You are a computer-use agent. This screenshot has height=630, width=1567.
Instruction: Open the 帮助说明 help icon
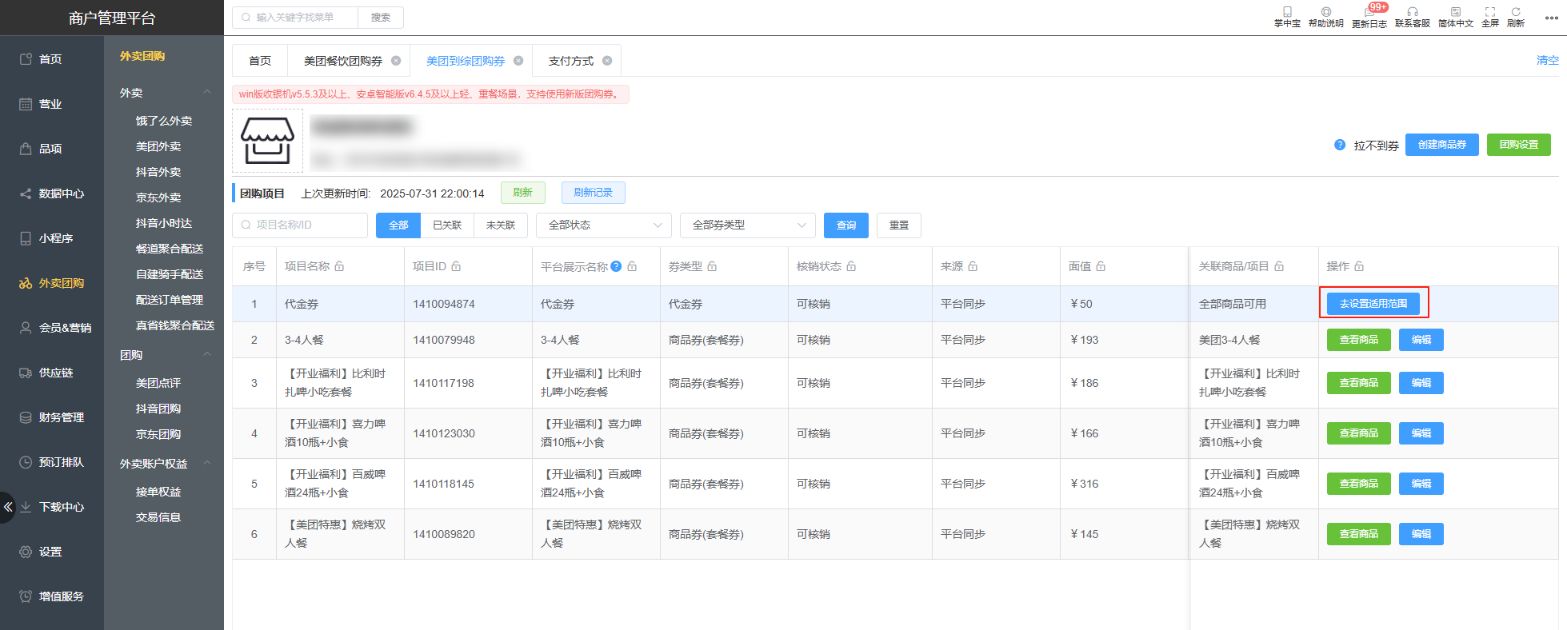(x=1326, y=11)
